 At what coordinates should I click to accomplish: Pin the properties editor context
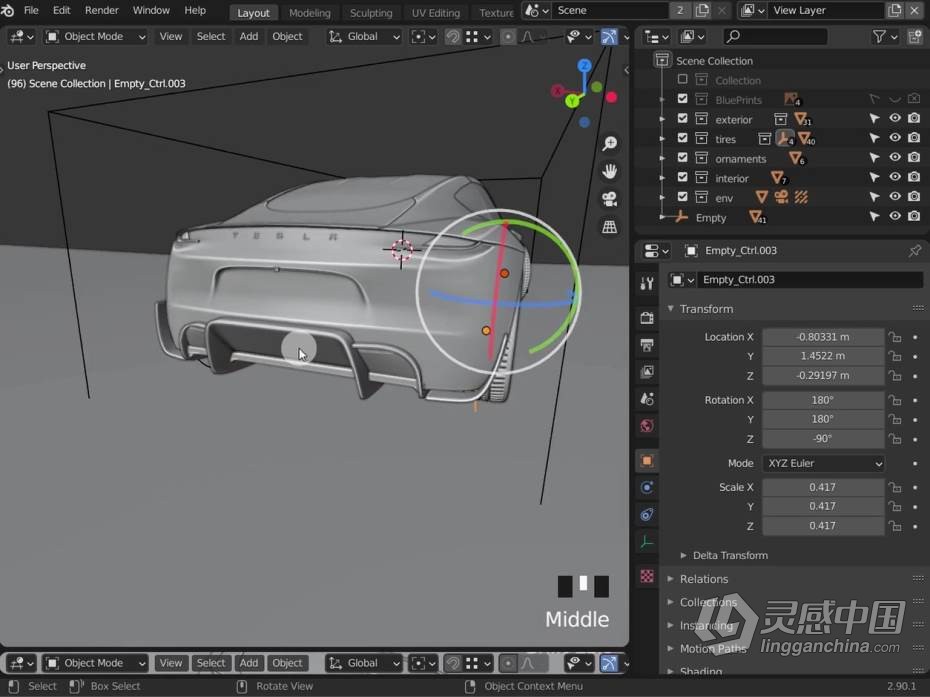pyautogui.click(x=915, y=251)
